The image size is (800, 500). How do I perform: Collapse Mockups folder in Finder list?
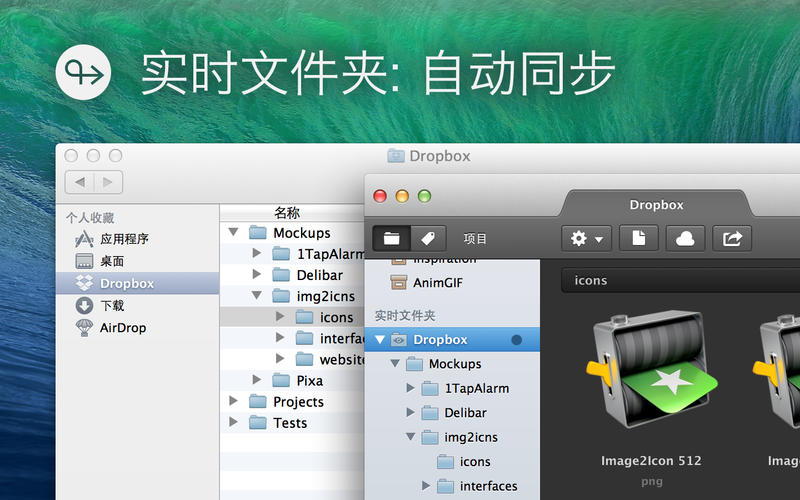coord(233,232)
